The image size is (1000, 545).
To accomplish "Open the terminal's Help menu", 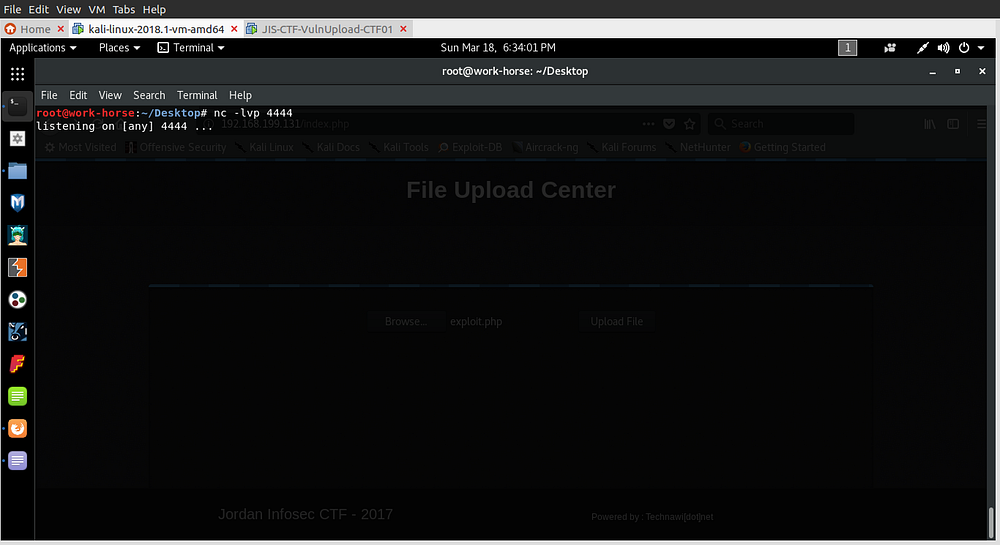I will (240, 95).
